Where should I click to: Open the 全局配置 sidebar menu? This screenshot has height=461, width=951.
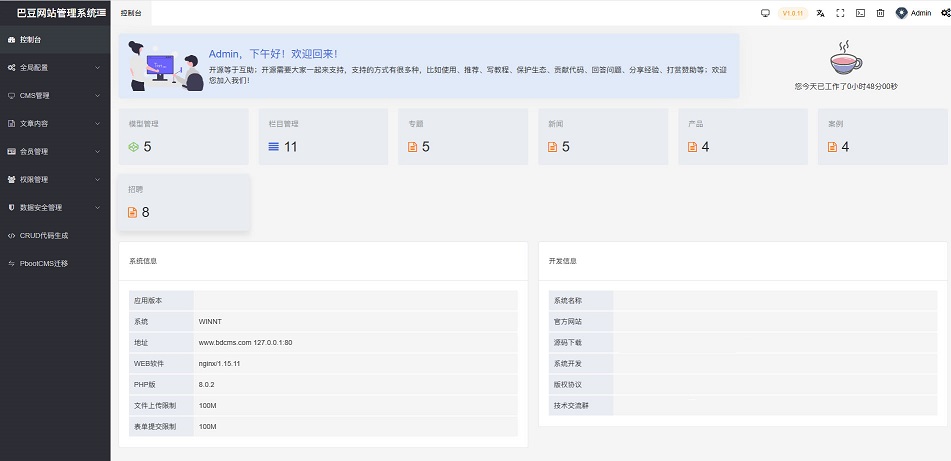55,67
